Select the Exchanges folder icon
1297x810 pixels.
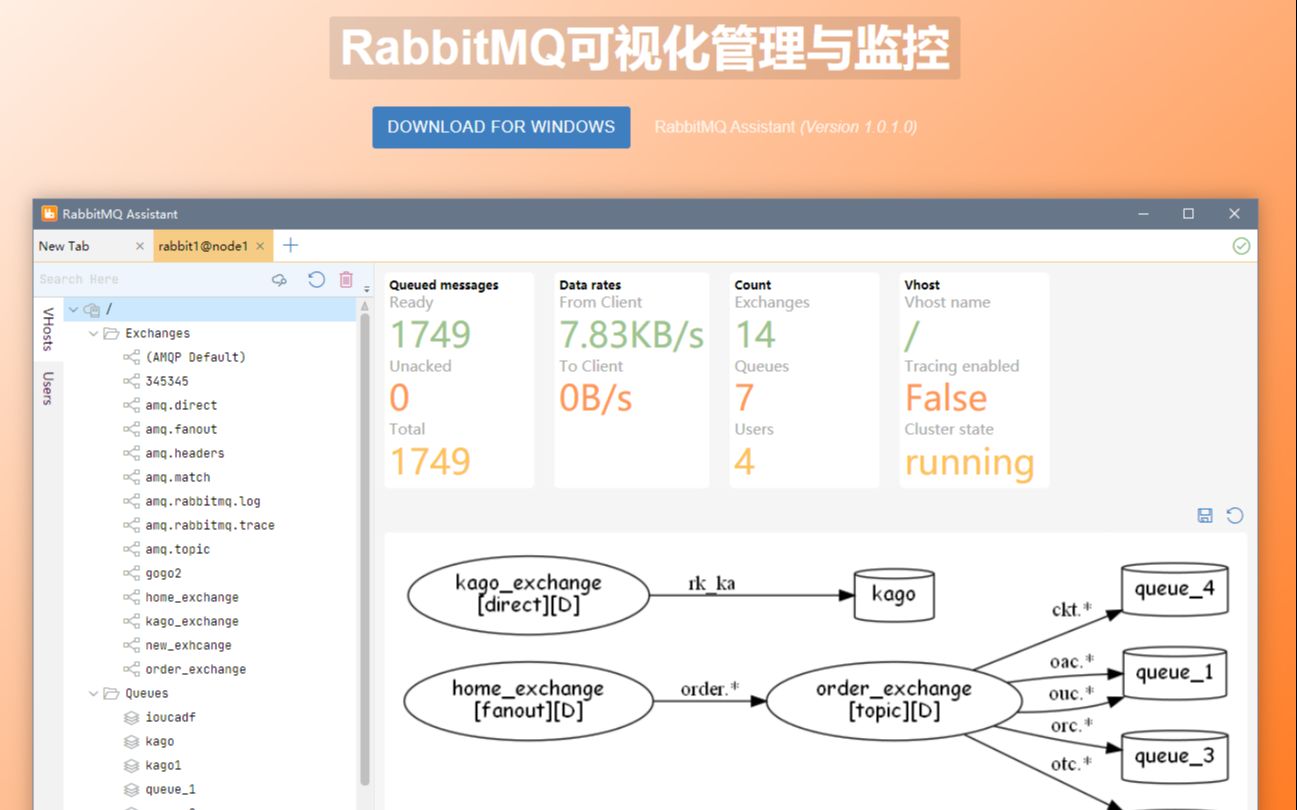coord(111,333)
